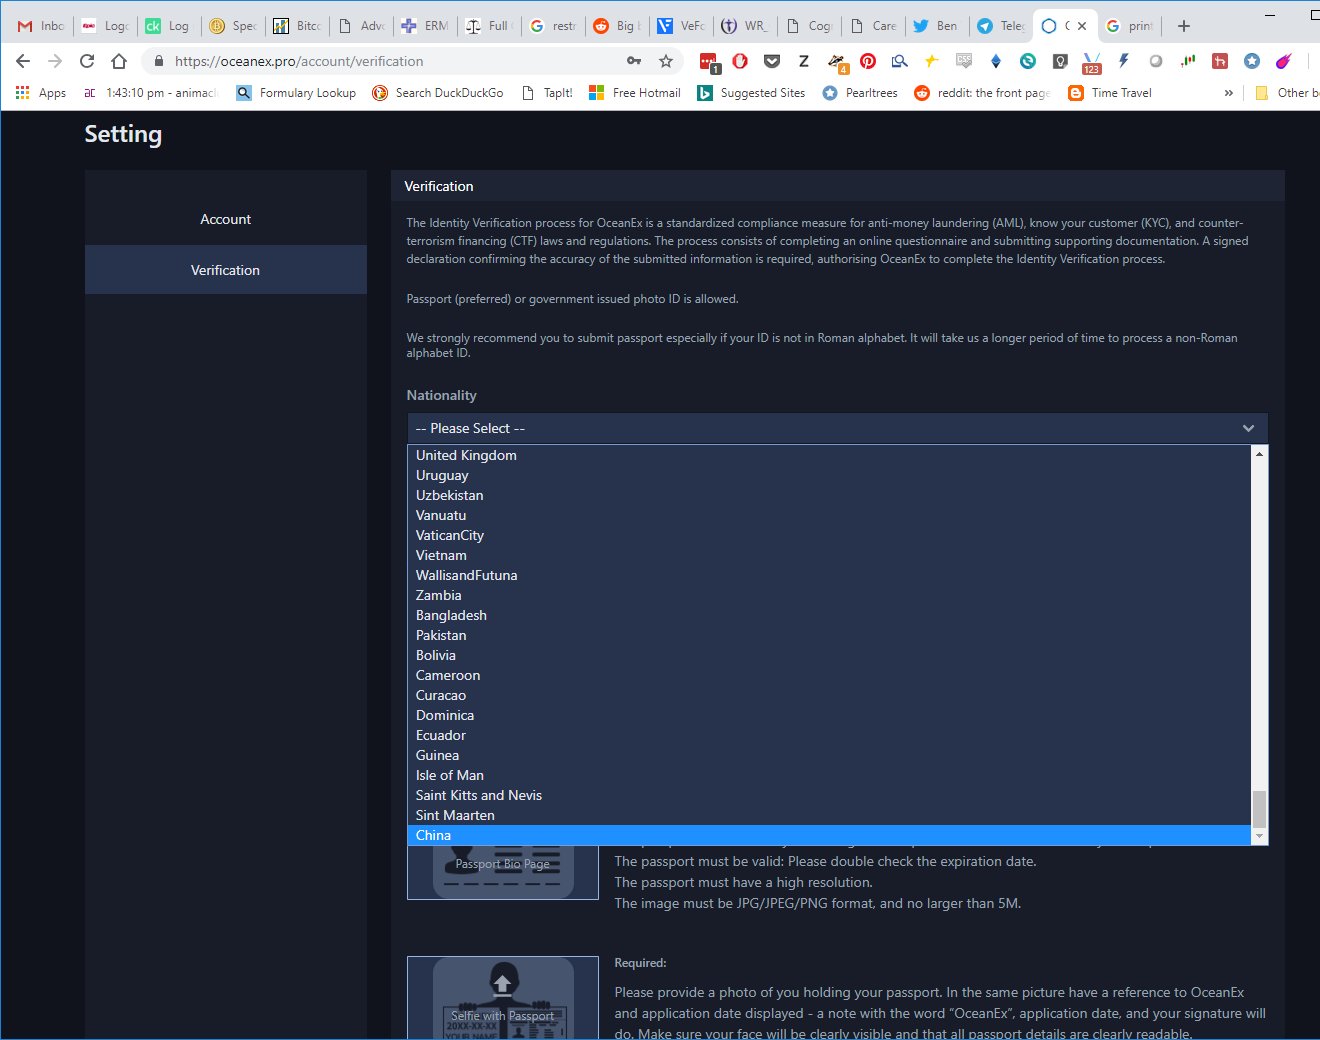Click the Z extension icon
The image size is (1320, 1040).
pos(804,61)
